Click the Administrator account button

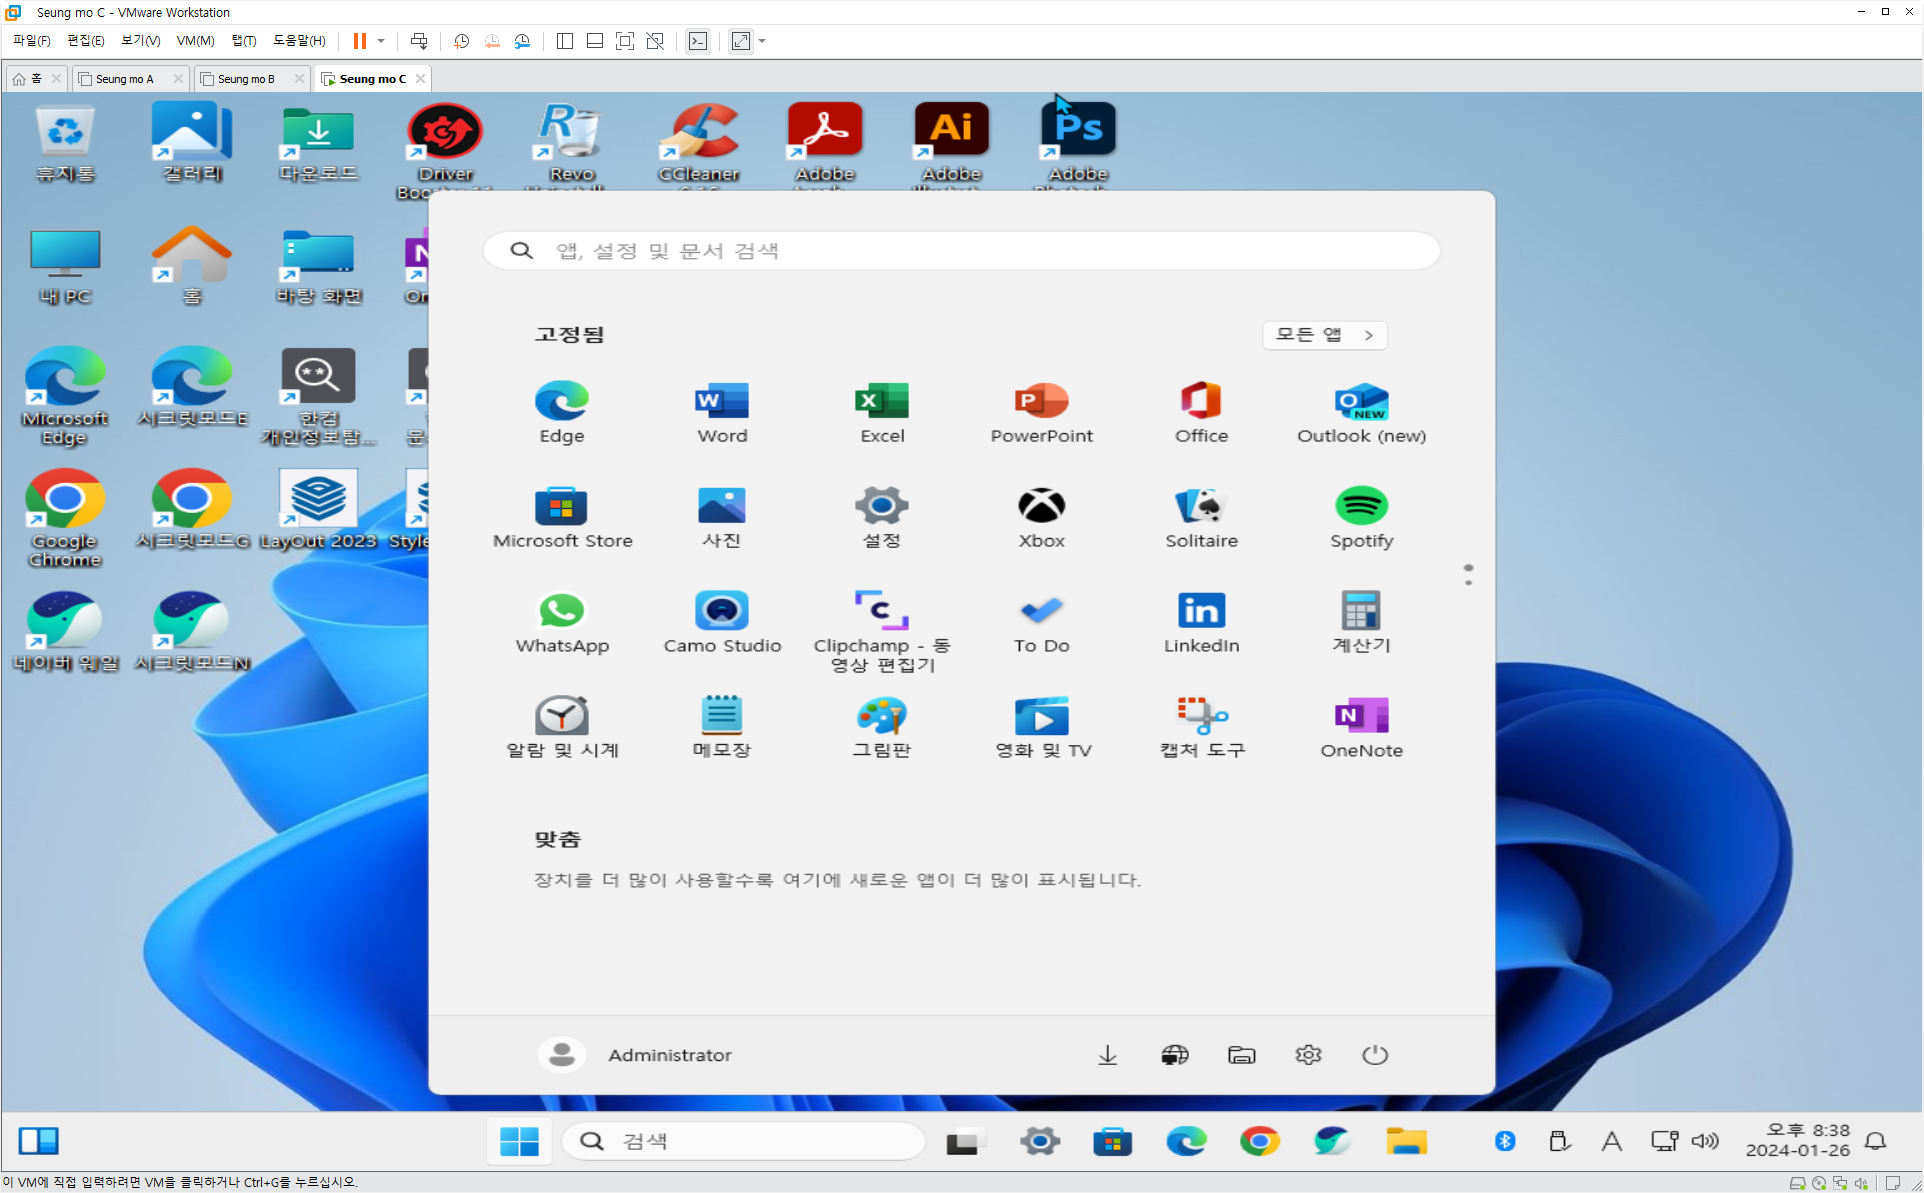point(636,1055)
